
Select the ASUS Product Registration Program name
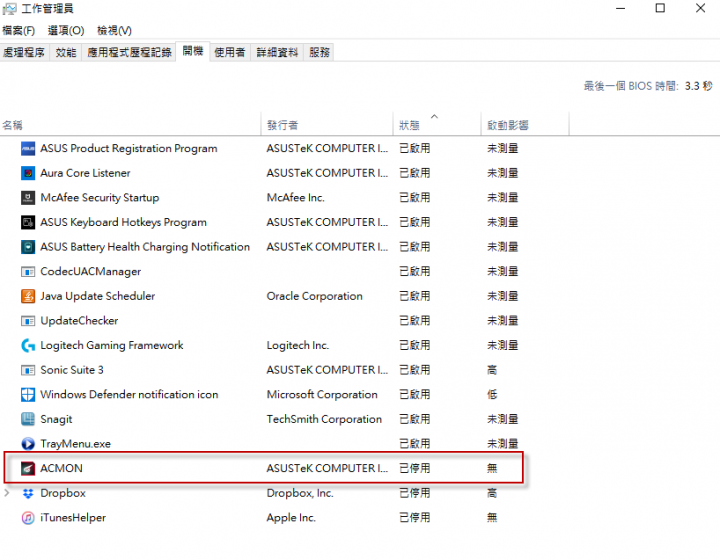[x=129, y=149]
